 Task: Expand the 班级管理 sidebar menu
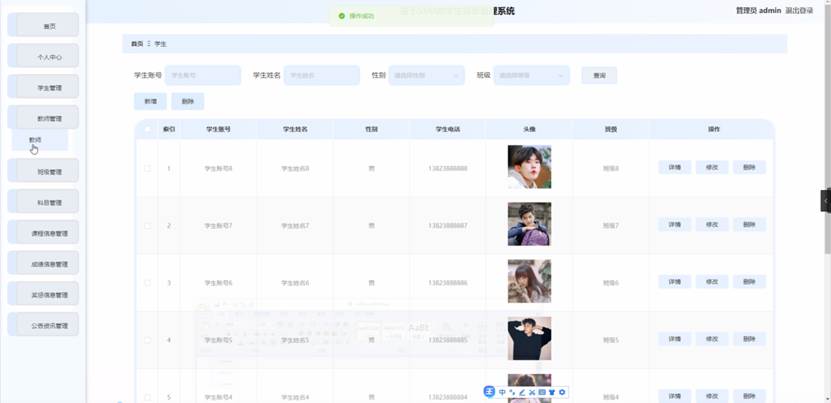[43, 171]
